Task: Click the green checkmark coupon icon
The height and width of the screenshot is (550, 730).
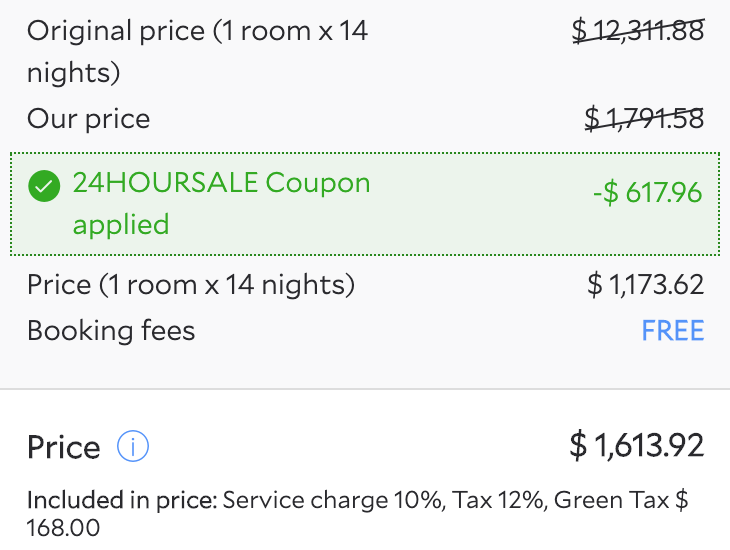Action: 44,185
